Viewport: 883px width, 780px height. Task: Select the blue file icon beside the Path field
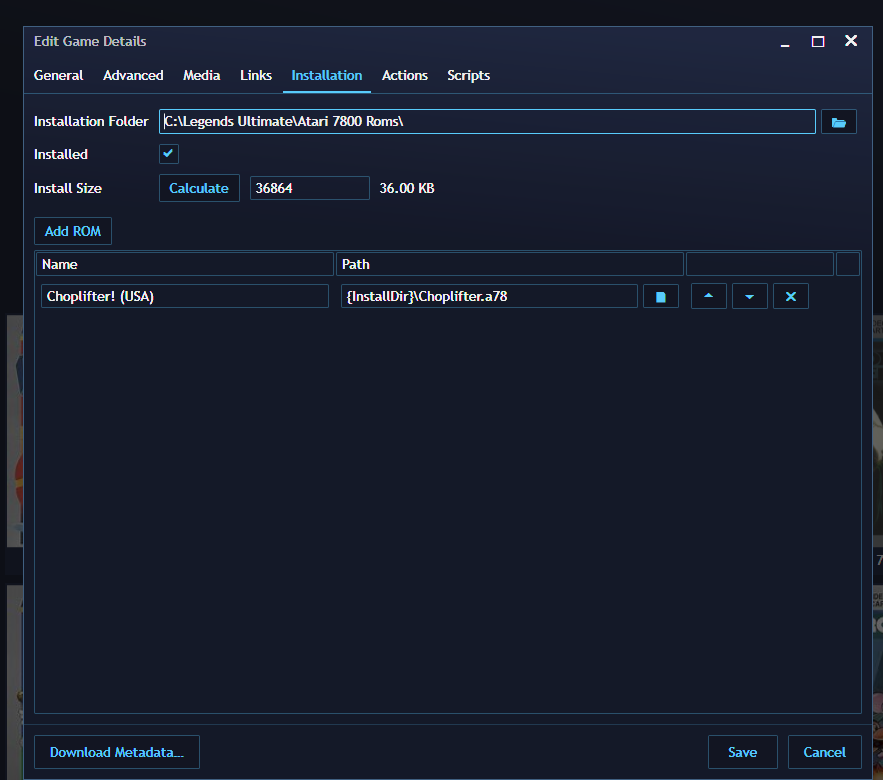[x=660, y=295]
